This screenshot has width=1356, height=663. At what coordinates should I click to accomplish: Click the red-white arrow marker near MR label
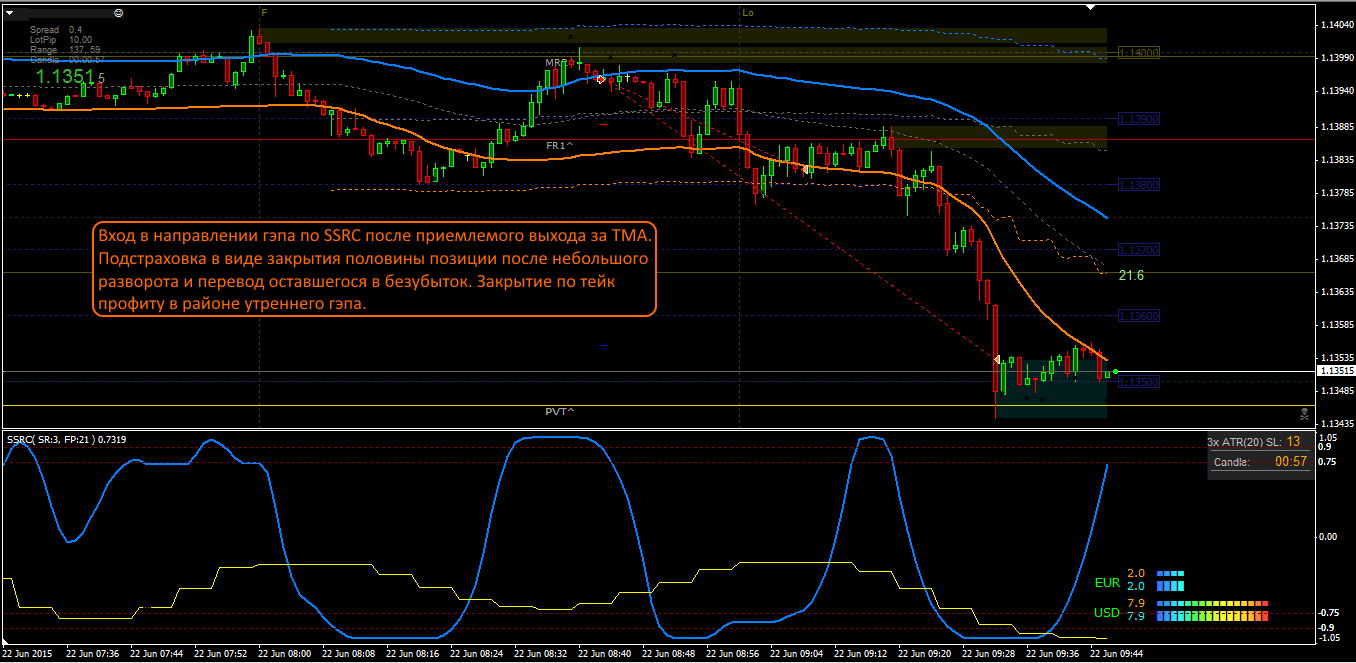[x=600, y=78]
